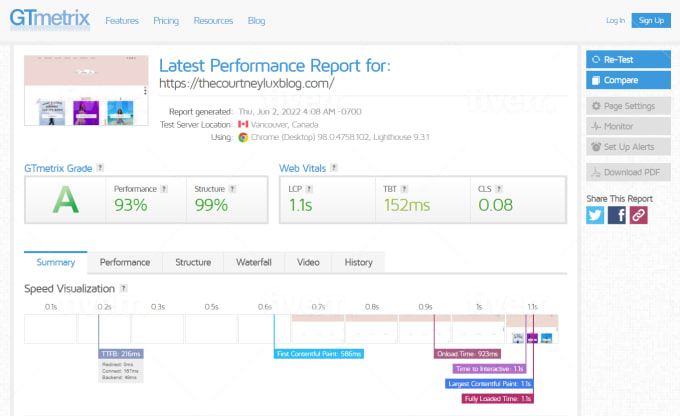Click the Time to Interactive marker
The height and width of the screenshot is (416, 680).
[490, 369]
